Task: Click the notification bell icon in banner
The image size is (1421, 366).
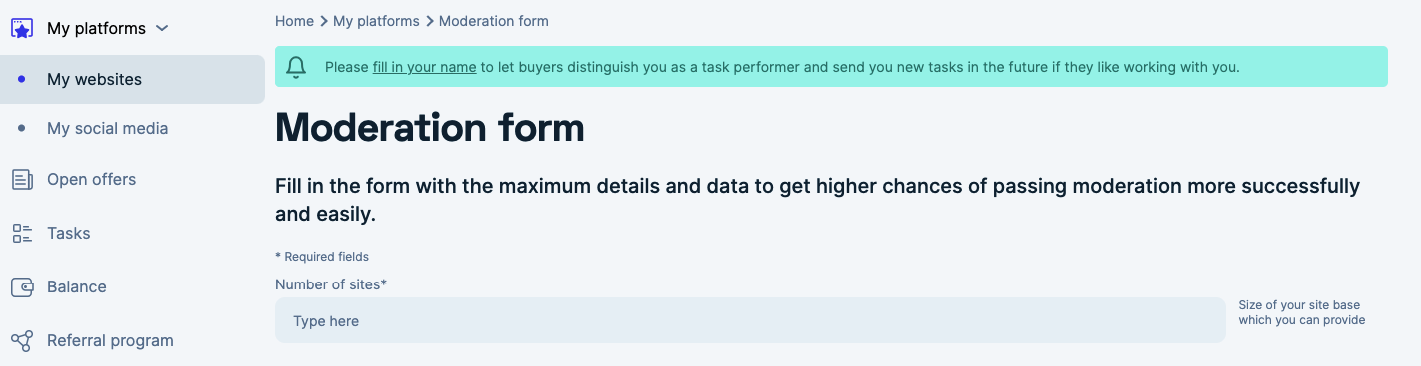Action: coord(296,67)
